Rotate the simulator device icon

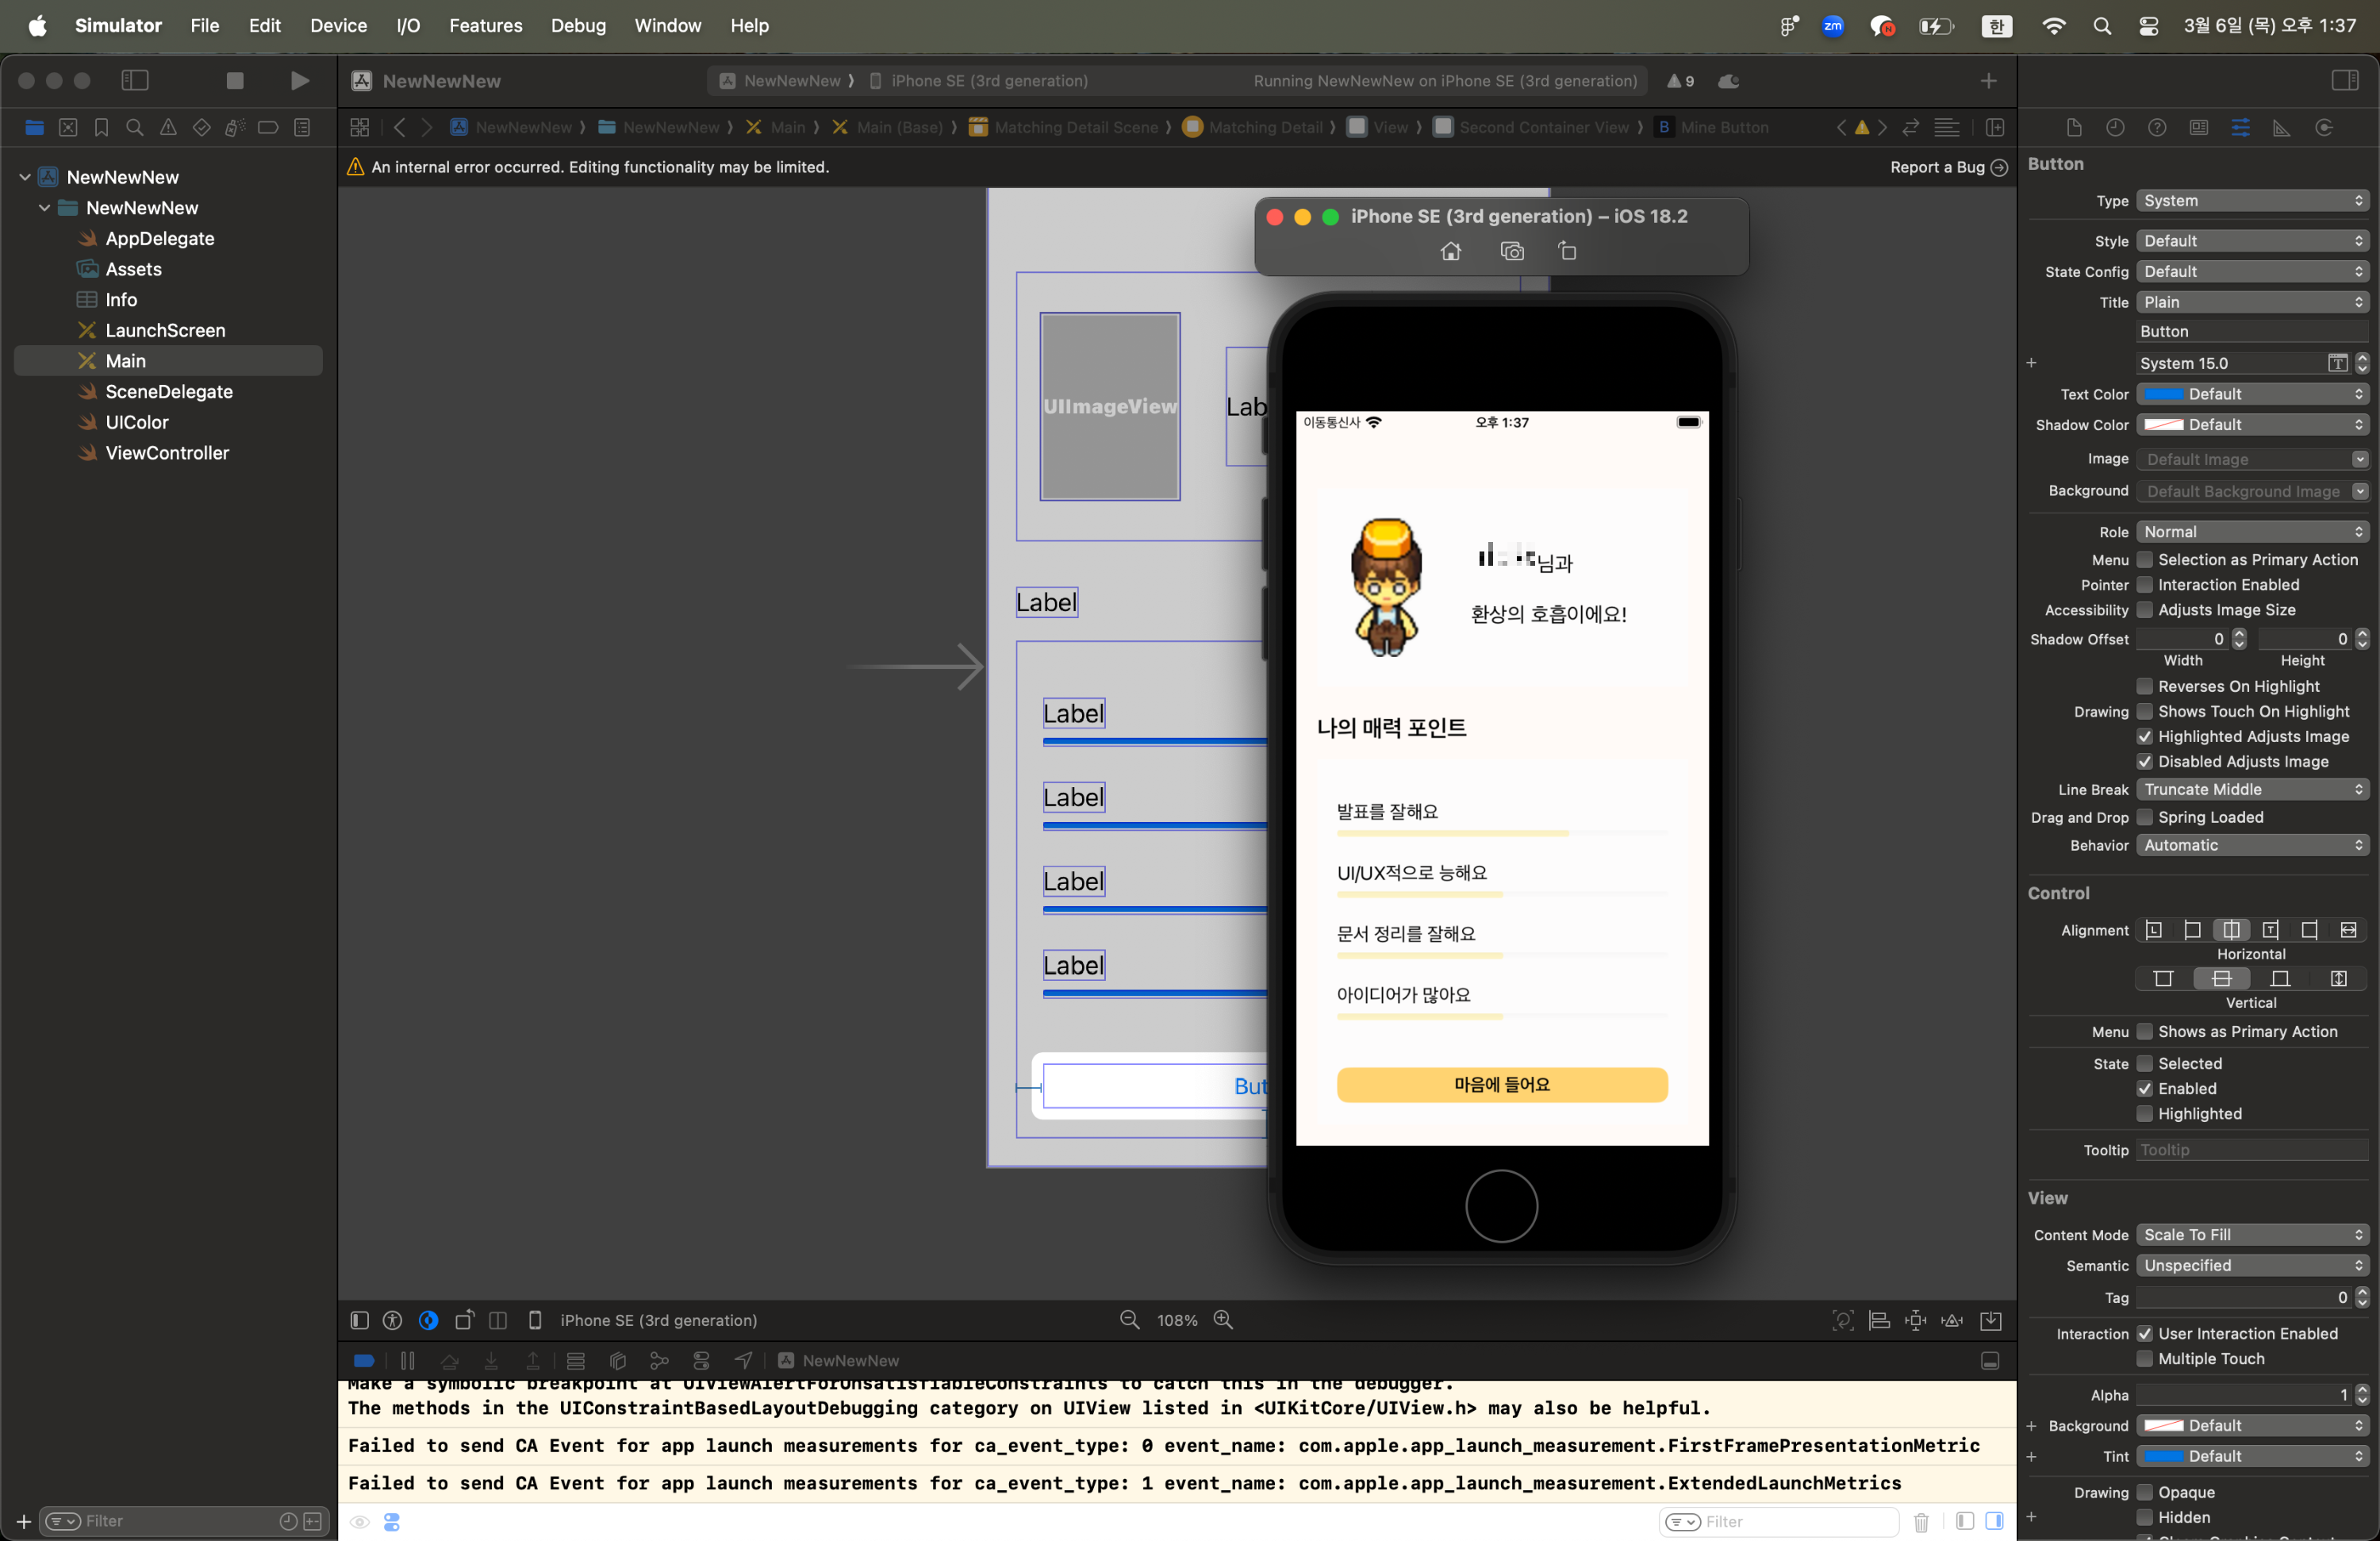[1567, 251]
